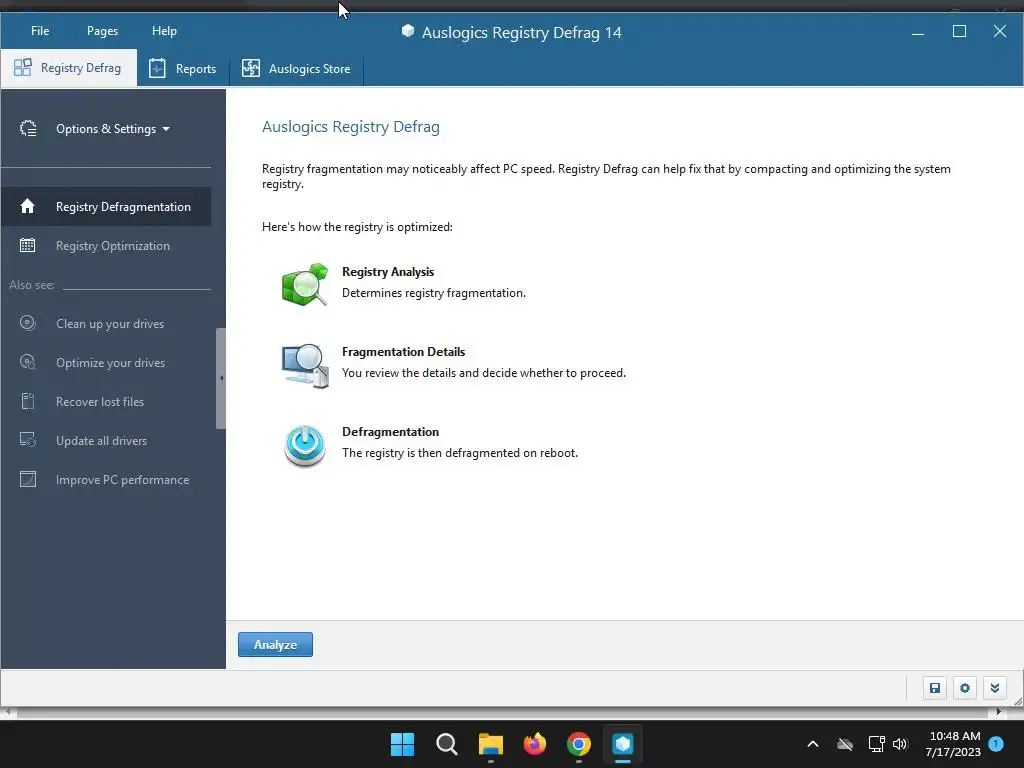Click the horizontal scrollbar right arrow
1024x768 pixels.
pos(999,712)
